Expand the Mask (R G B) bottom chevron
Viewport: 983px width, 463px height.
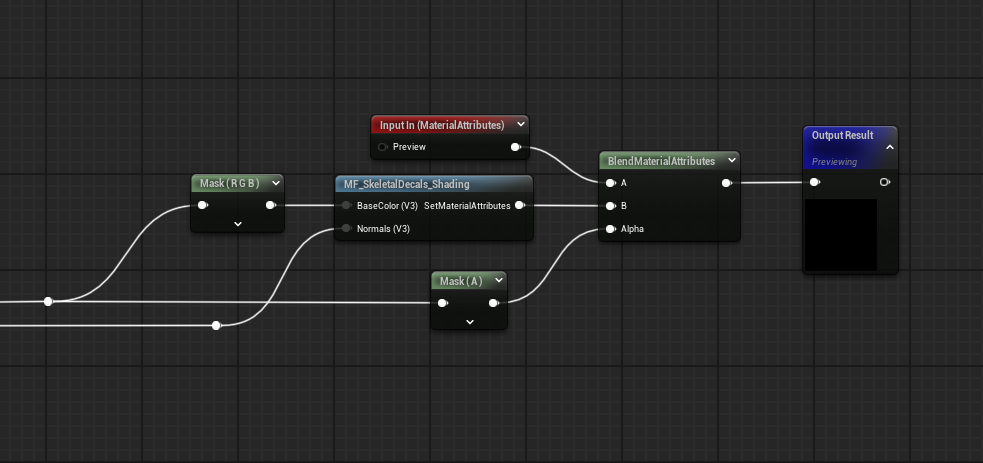238,224
